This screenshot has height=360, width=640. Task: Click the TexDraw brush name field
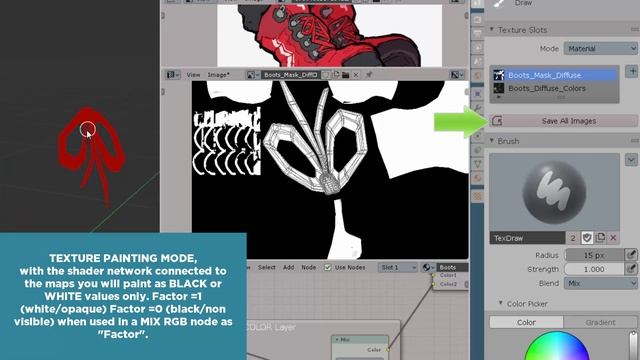[527, 238]
